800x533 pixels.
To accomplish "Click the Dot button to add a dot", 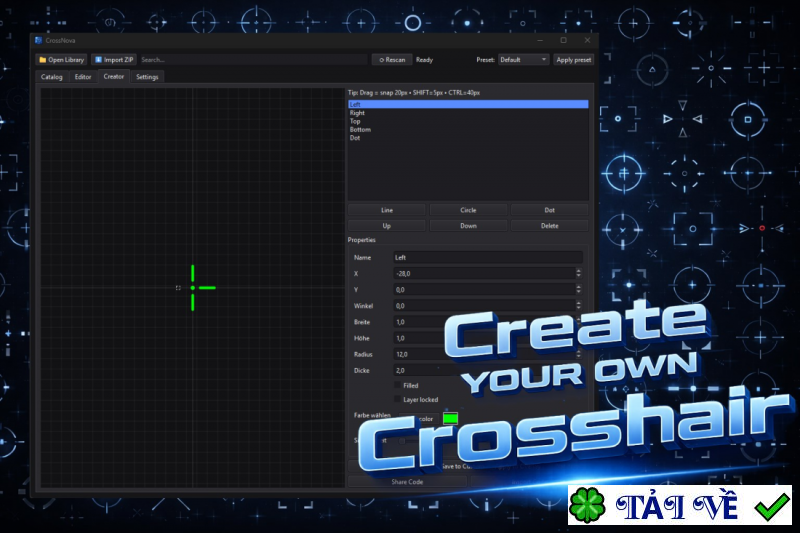I will click(549, 210).
